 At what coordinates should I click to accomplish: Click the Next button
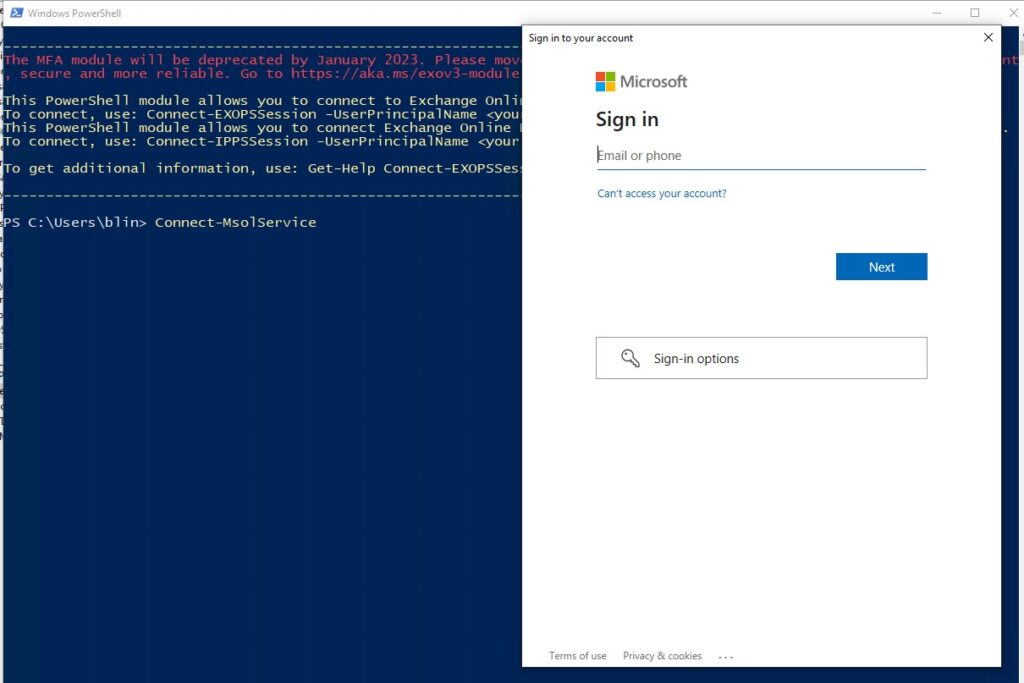click(x=881, y=266)
